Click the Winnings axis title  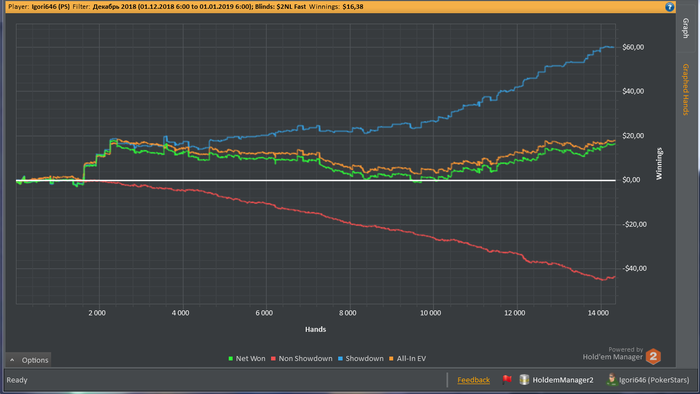[659, 164]
